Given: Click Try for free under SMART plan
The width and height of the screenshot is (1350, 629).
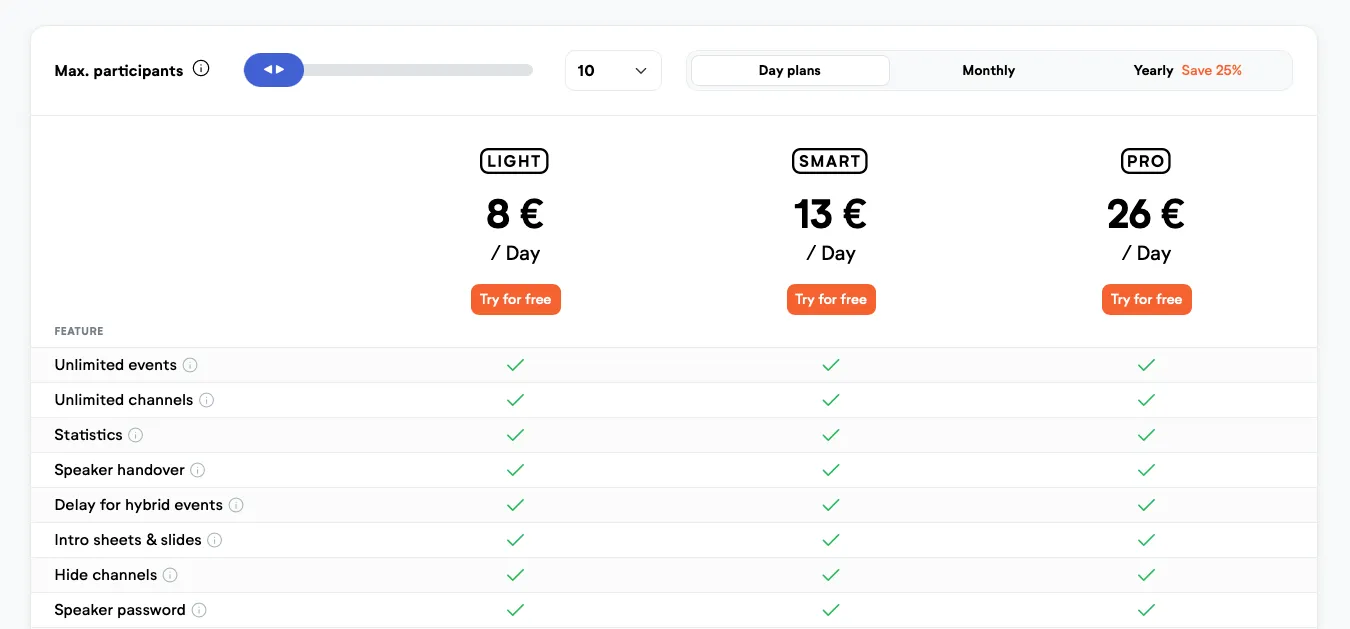Looking at the screenshot, I should (831, 299).
